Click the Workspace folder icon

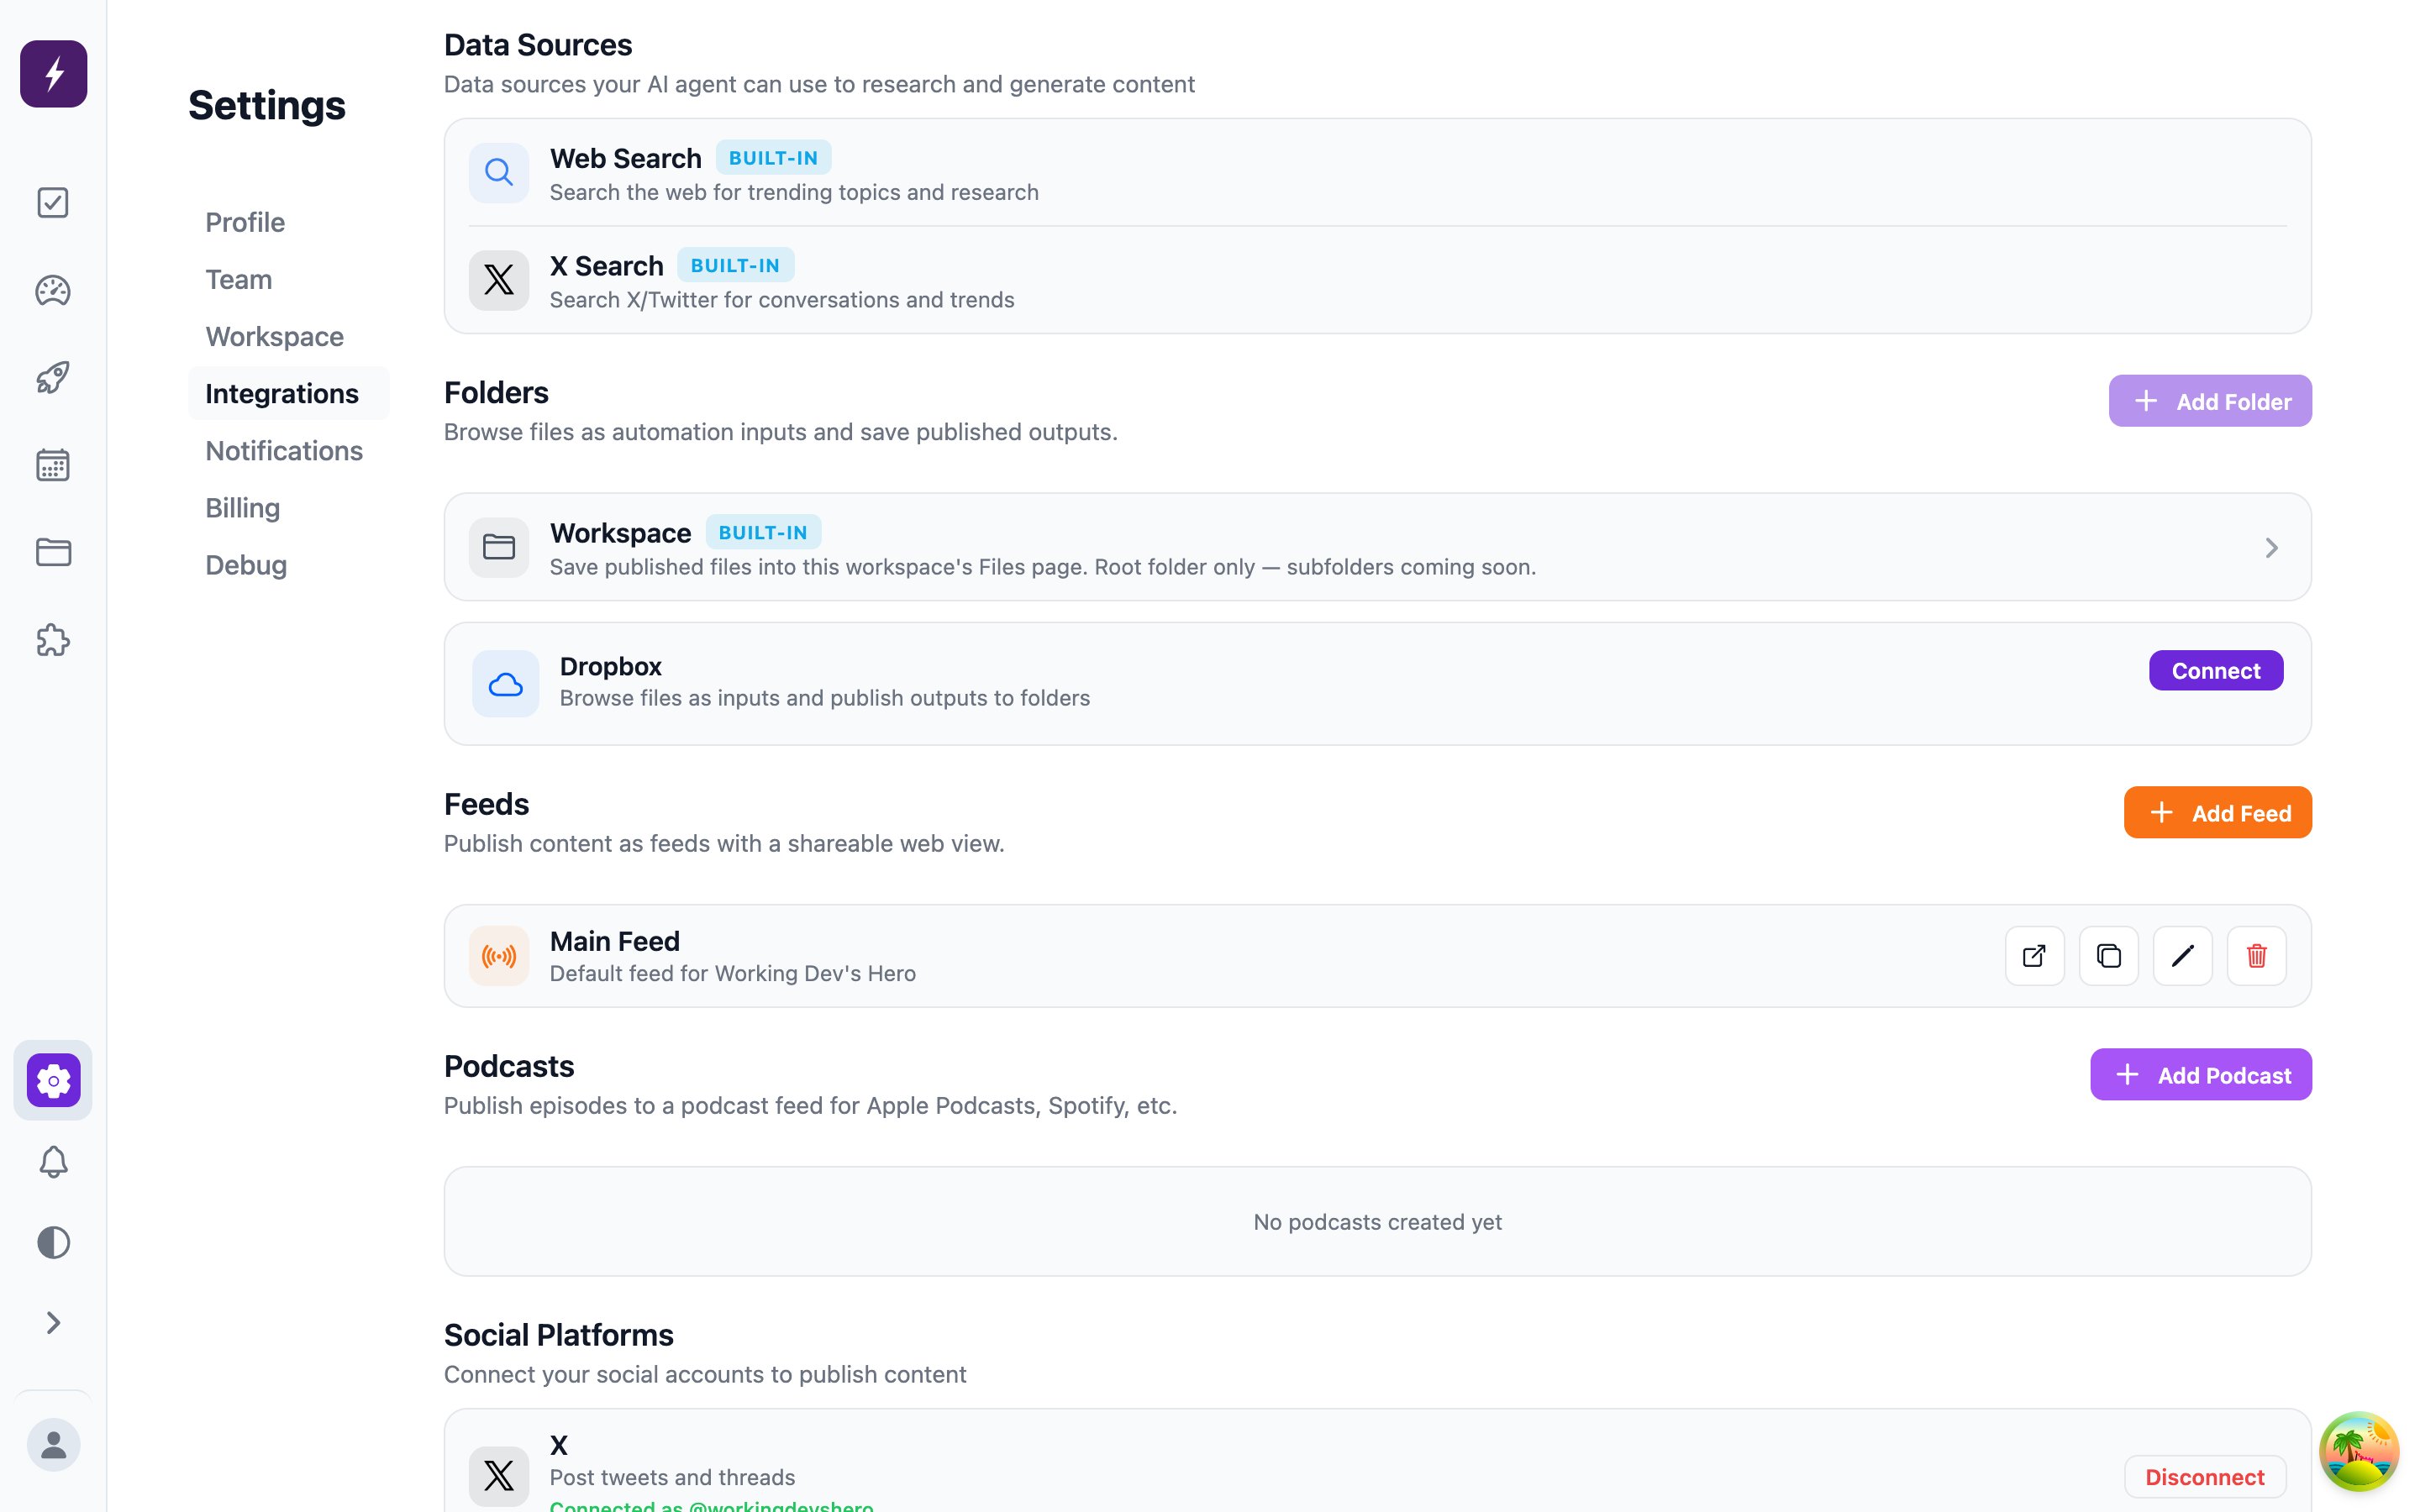tap(499, 547)
